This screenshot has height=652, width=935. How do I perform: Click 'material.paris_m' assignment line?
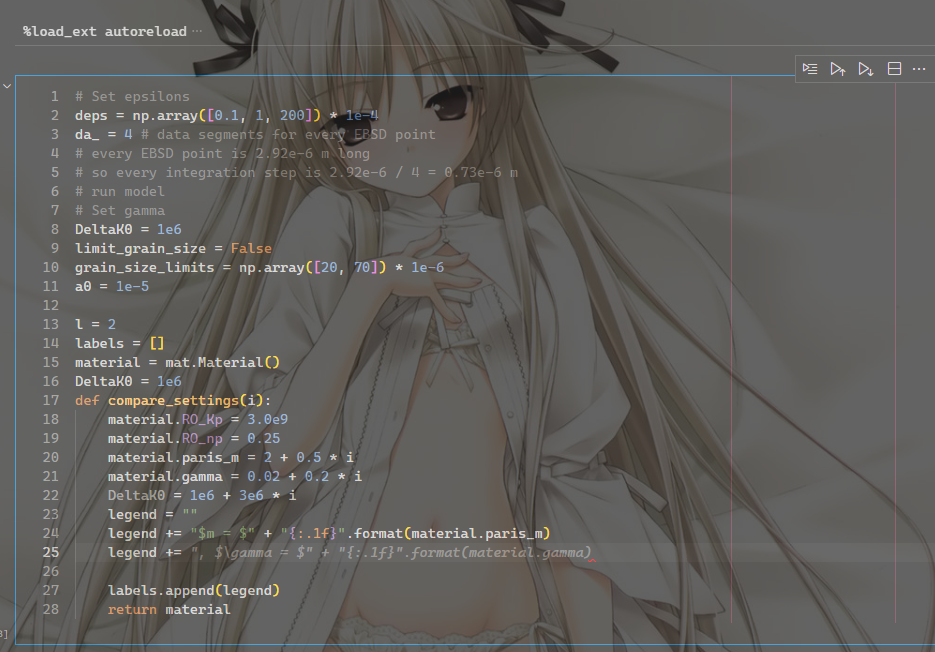pyautogui.click(x=231, y=458)
